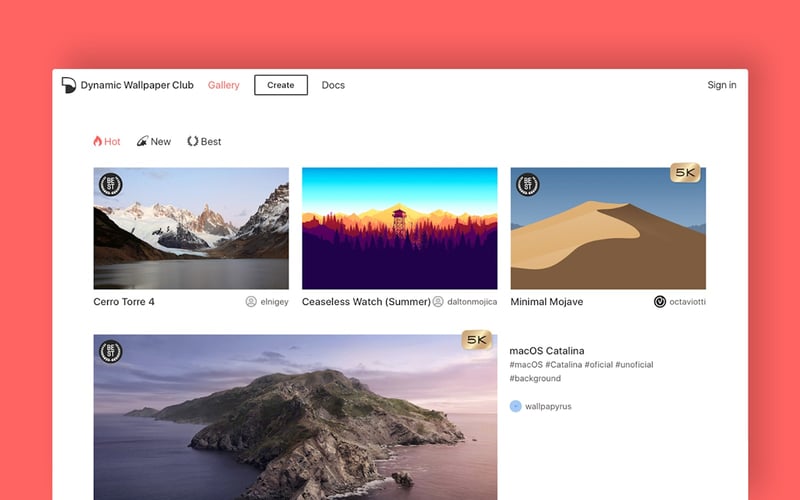Click the #oficial hashtag
The width and height of the screenshot is (800, 500).
598,365
